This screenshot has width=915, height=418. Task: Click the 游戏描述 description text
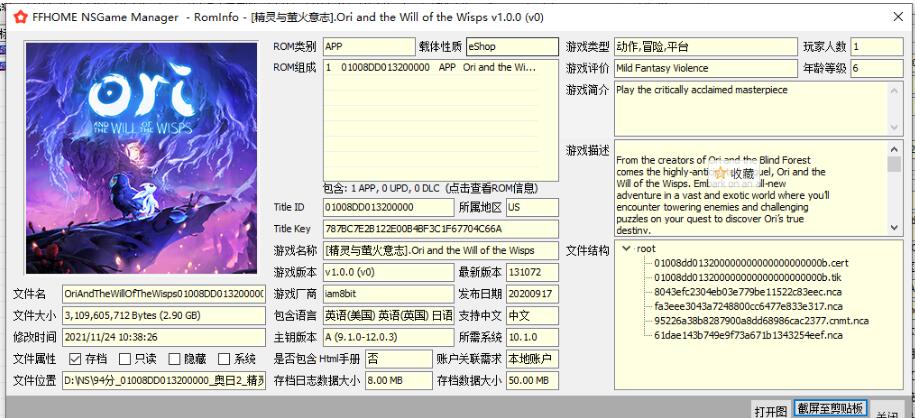(x=721, y=195)
